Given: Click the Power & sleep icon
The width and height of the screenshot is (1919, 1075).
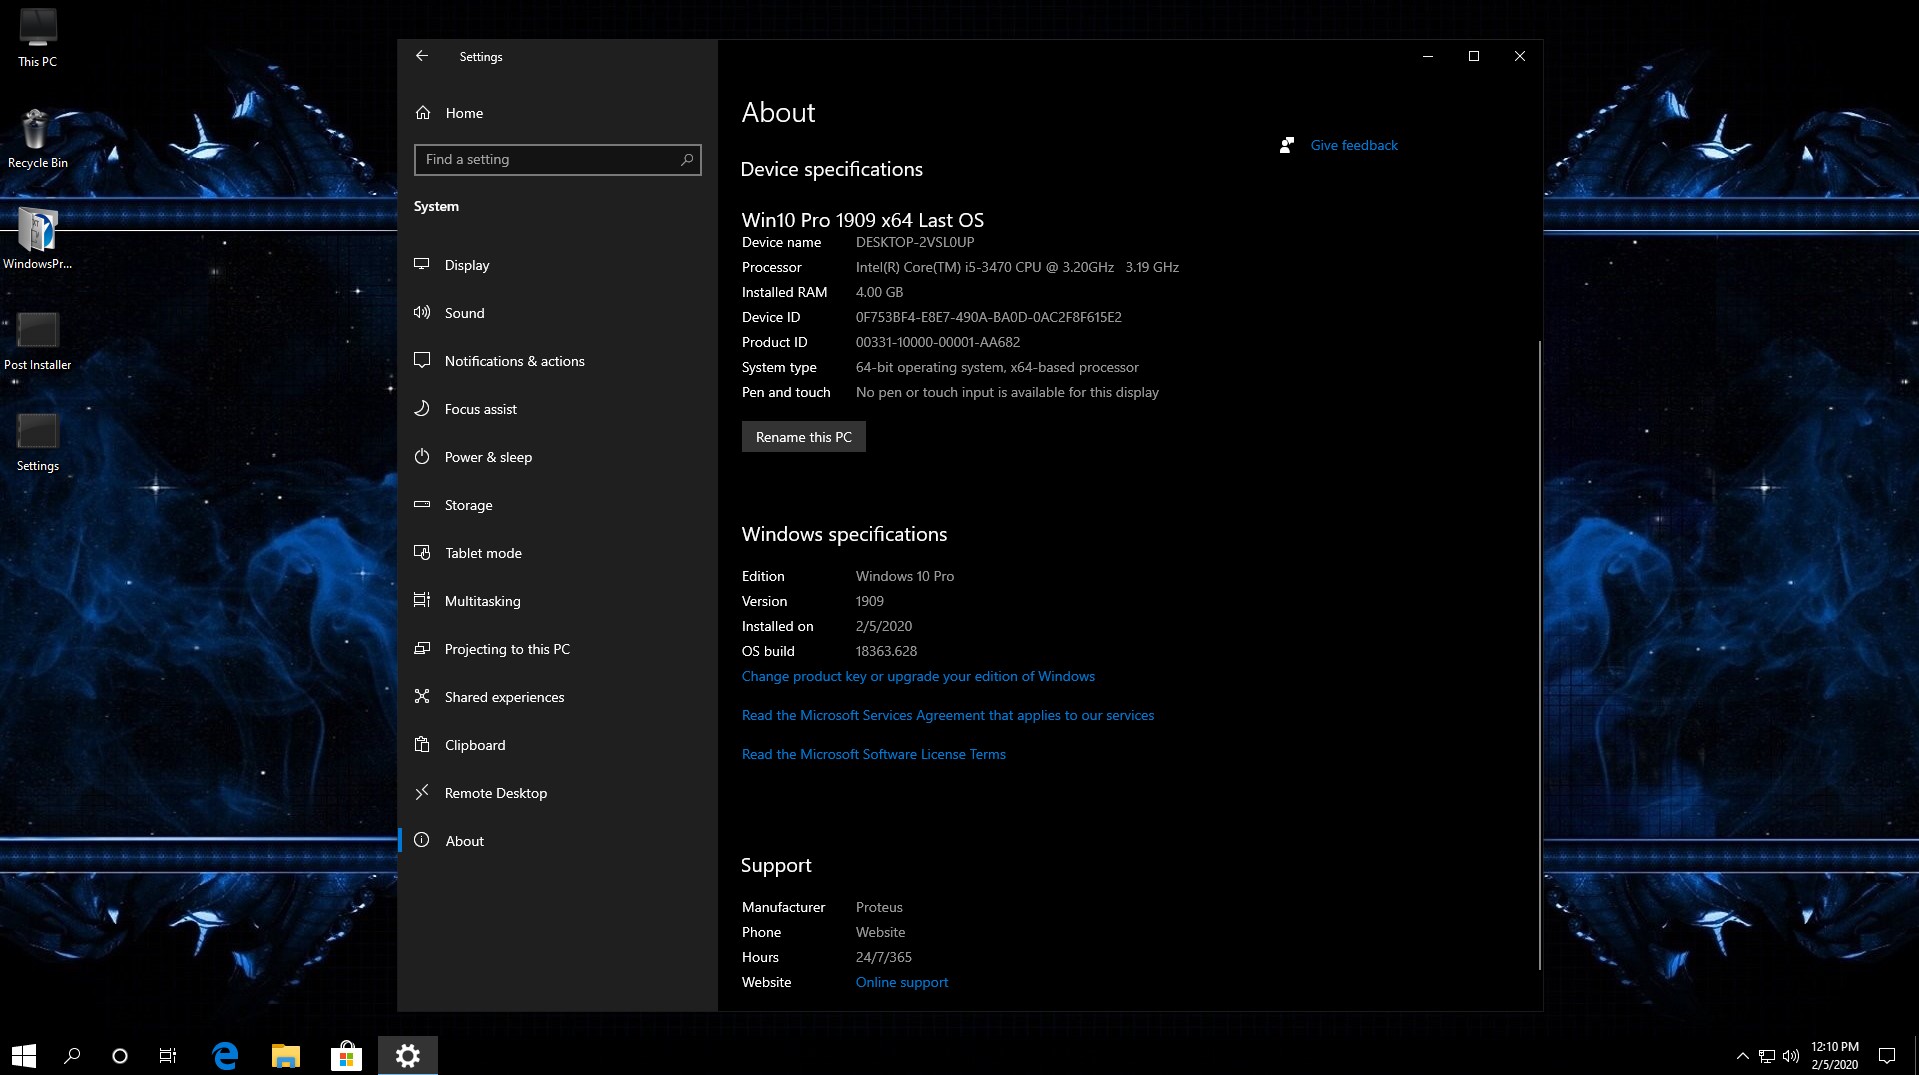Looking at the screenshot, I should pos(422,456).
